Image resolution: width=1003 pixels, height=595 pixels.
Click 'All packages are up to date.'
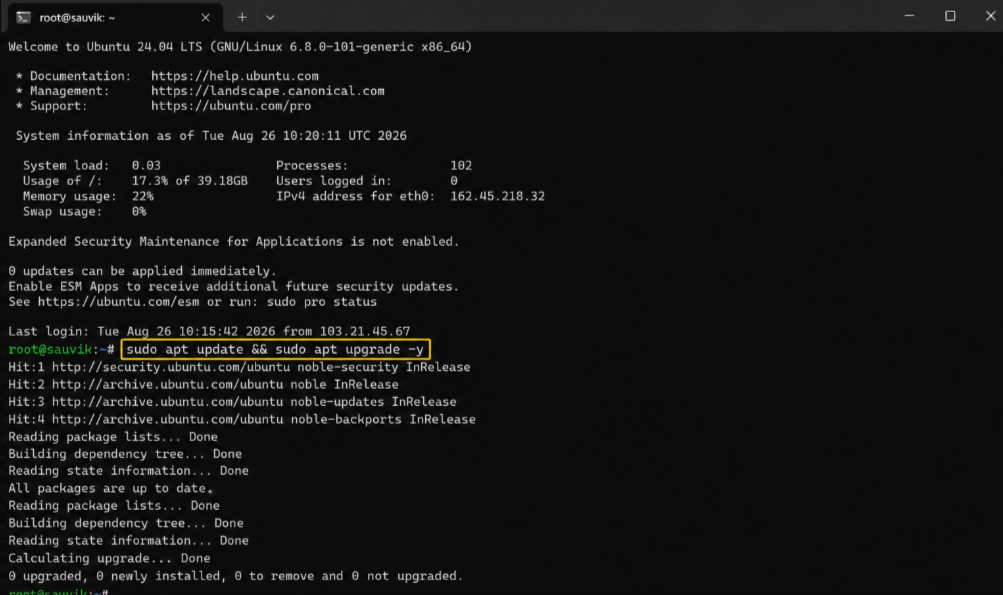(111, 489)
